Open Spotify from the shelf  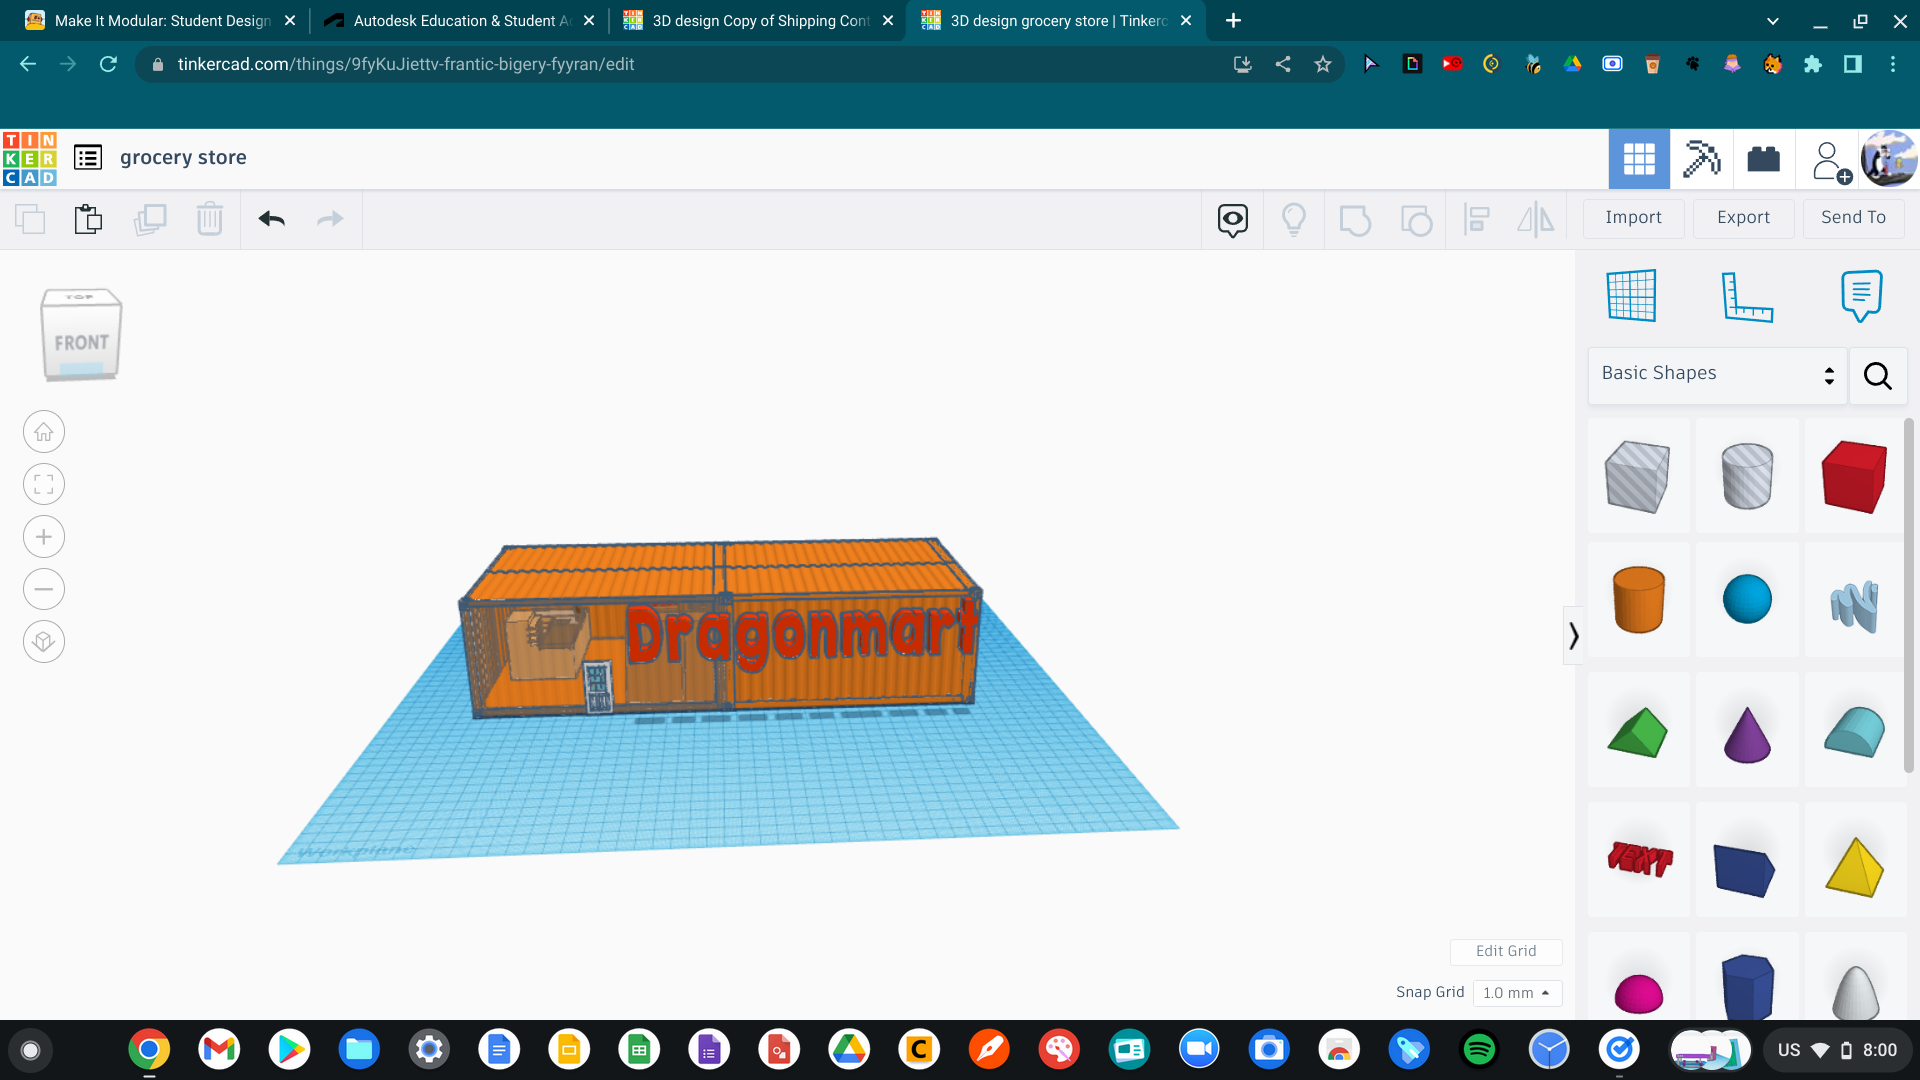[x=1479, y=1050]
